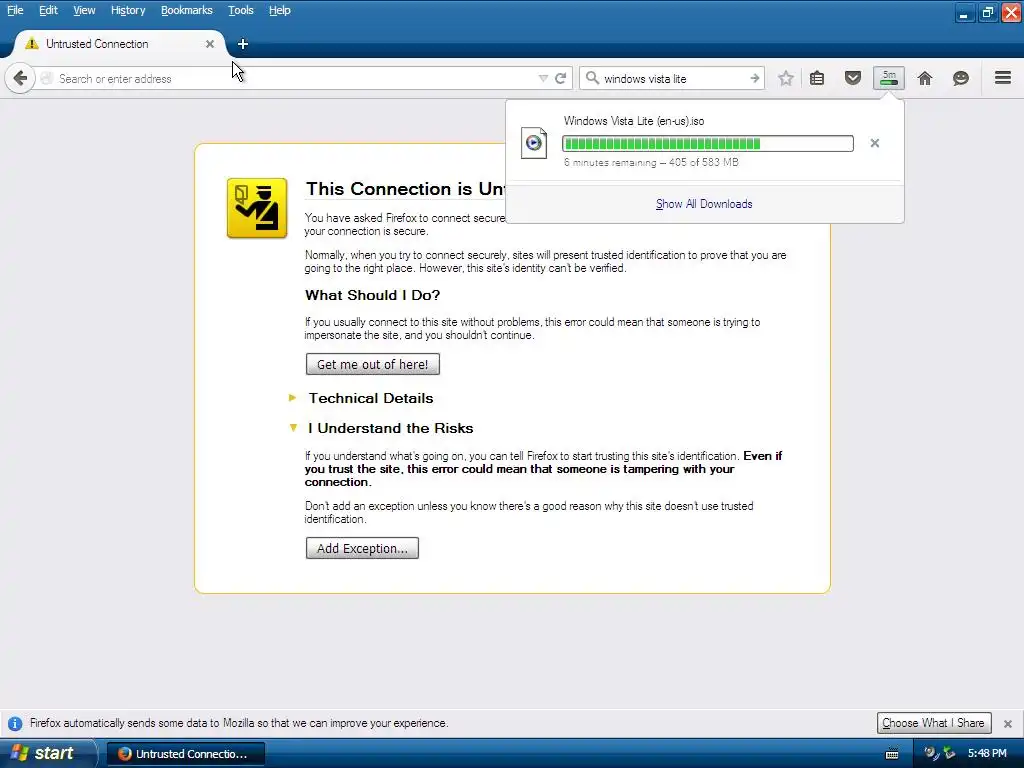Viewport: 1024px width, 768px height.
Task: Click the network connection tray icon
Action: tap(948, 754)
